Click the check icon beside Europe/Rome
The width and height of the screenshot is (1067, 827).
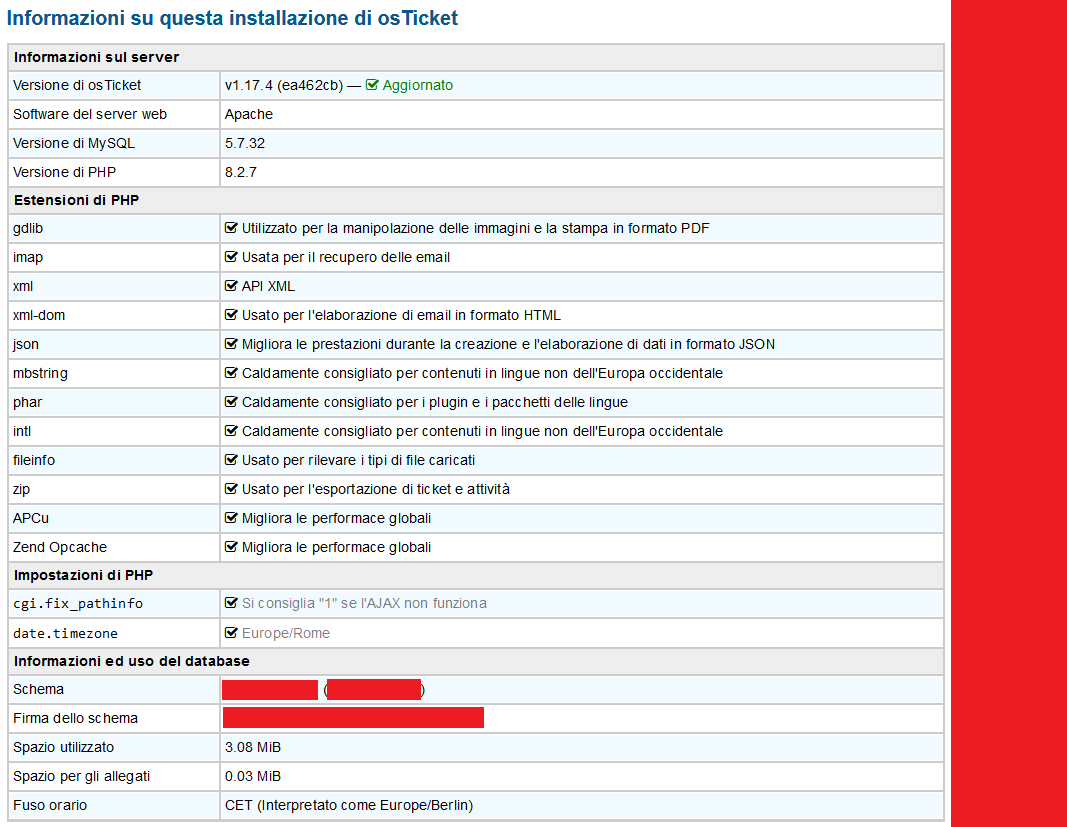point(231,633)
